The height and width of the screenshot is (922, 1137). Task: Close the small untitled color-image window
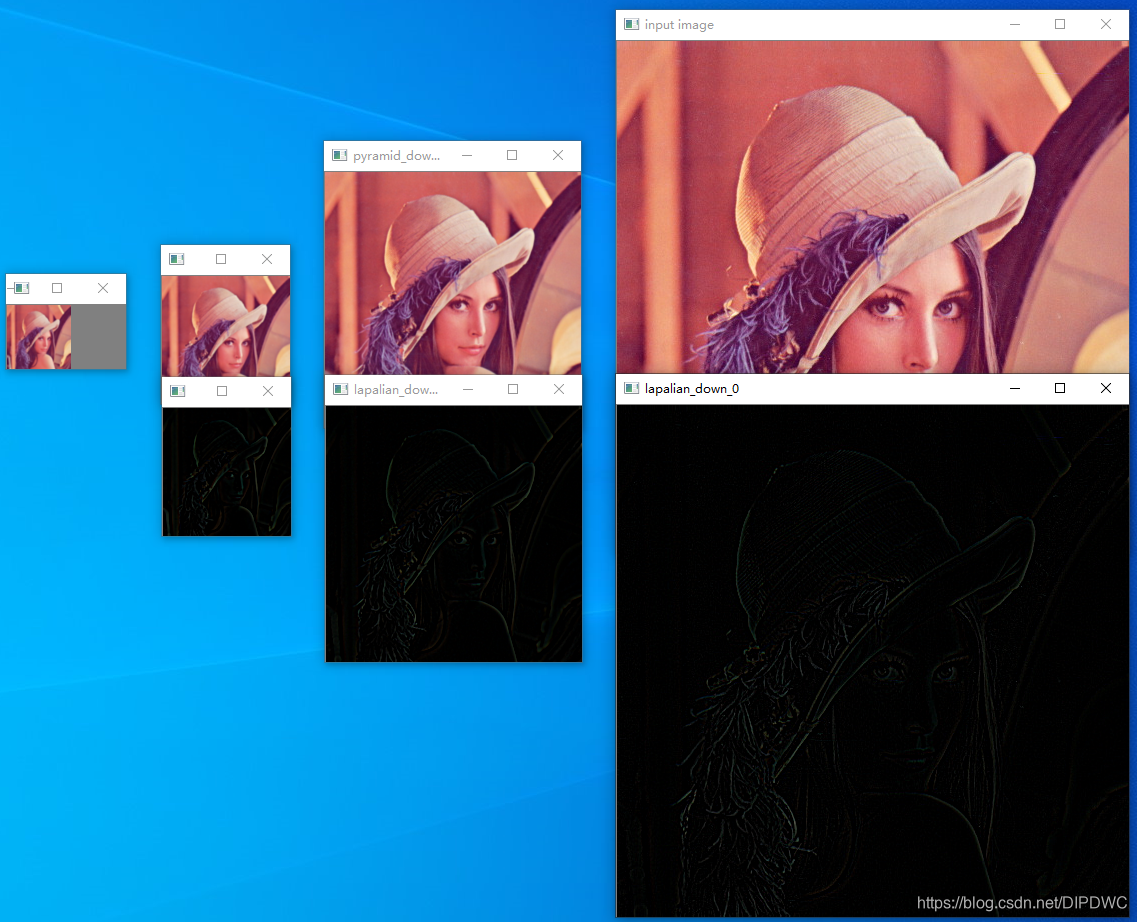coord(267,259)
